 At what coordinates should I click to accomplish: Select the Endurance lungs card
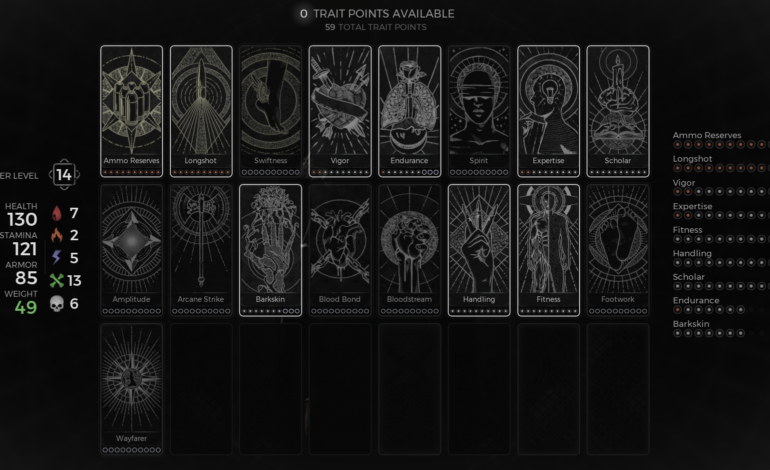click(x=410, y=111)
